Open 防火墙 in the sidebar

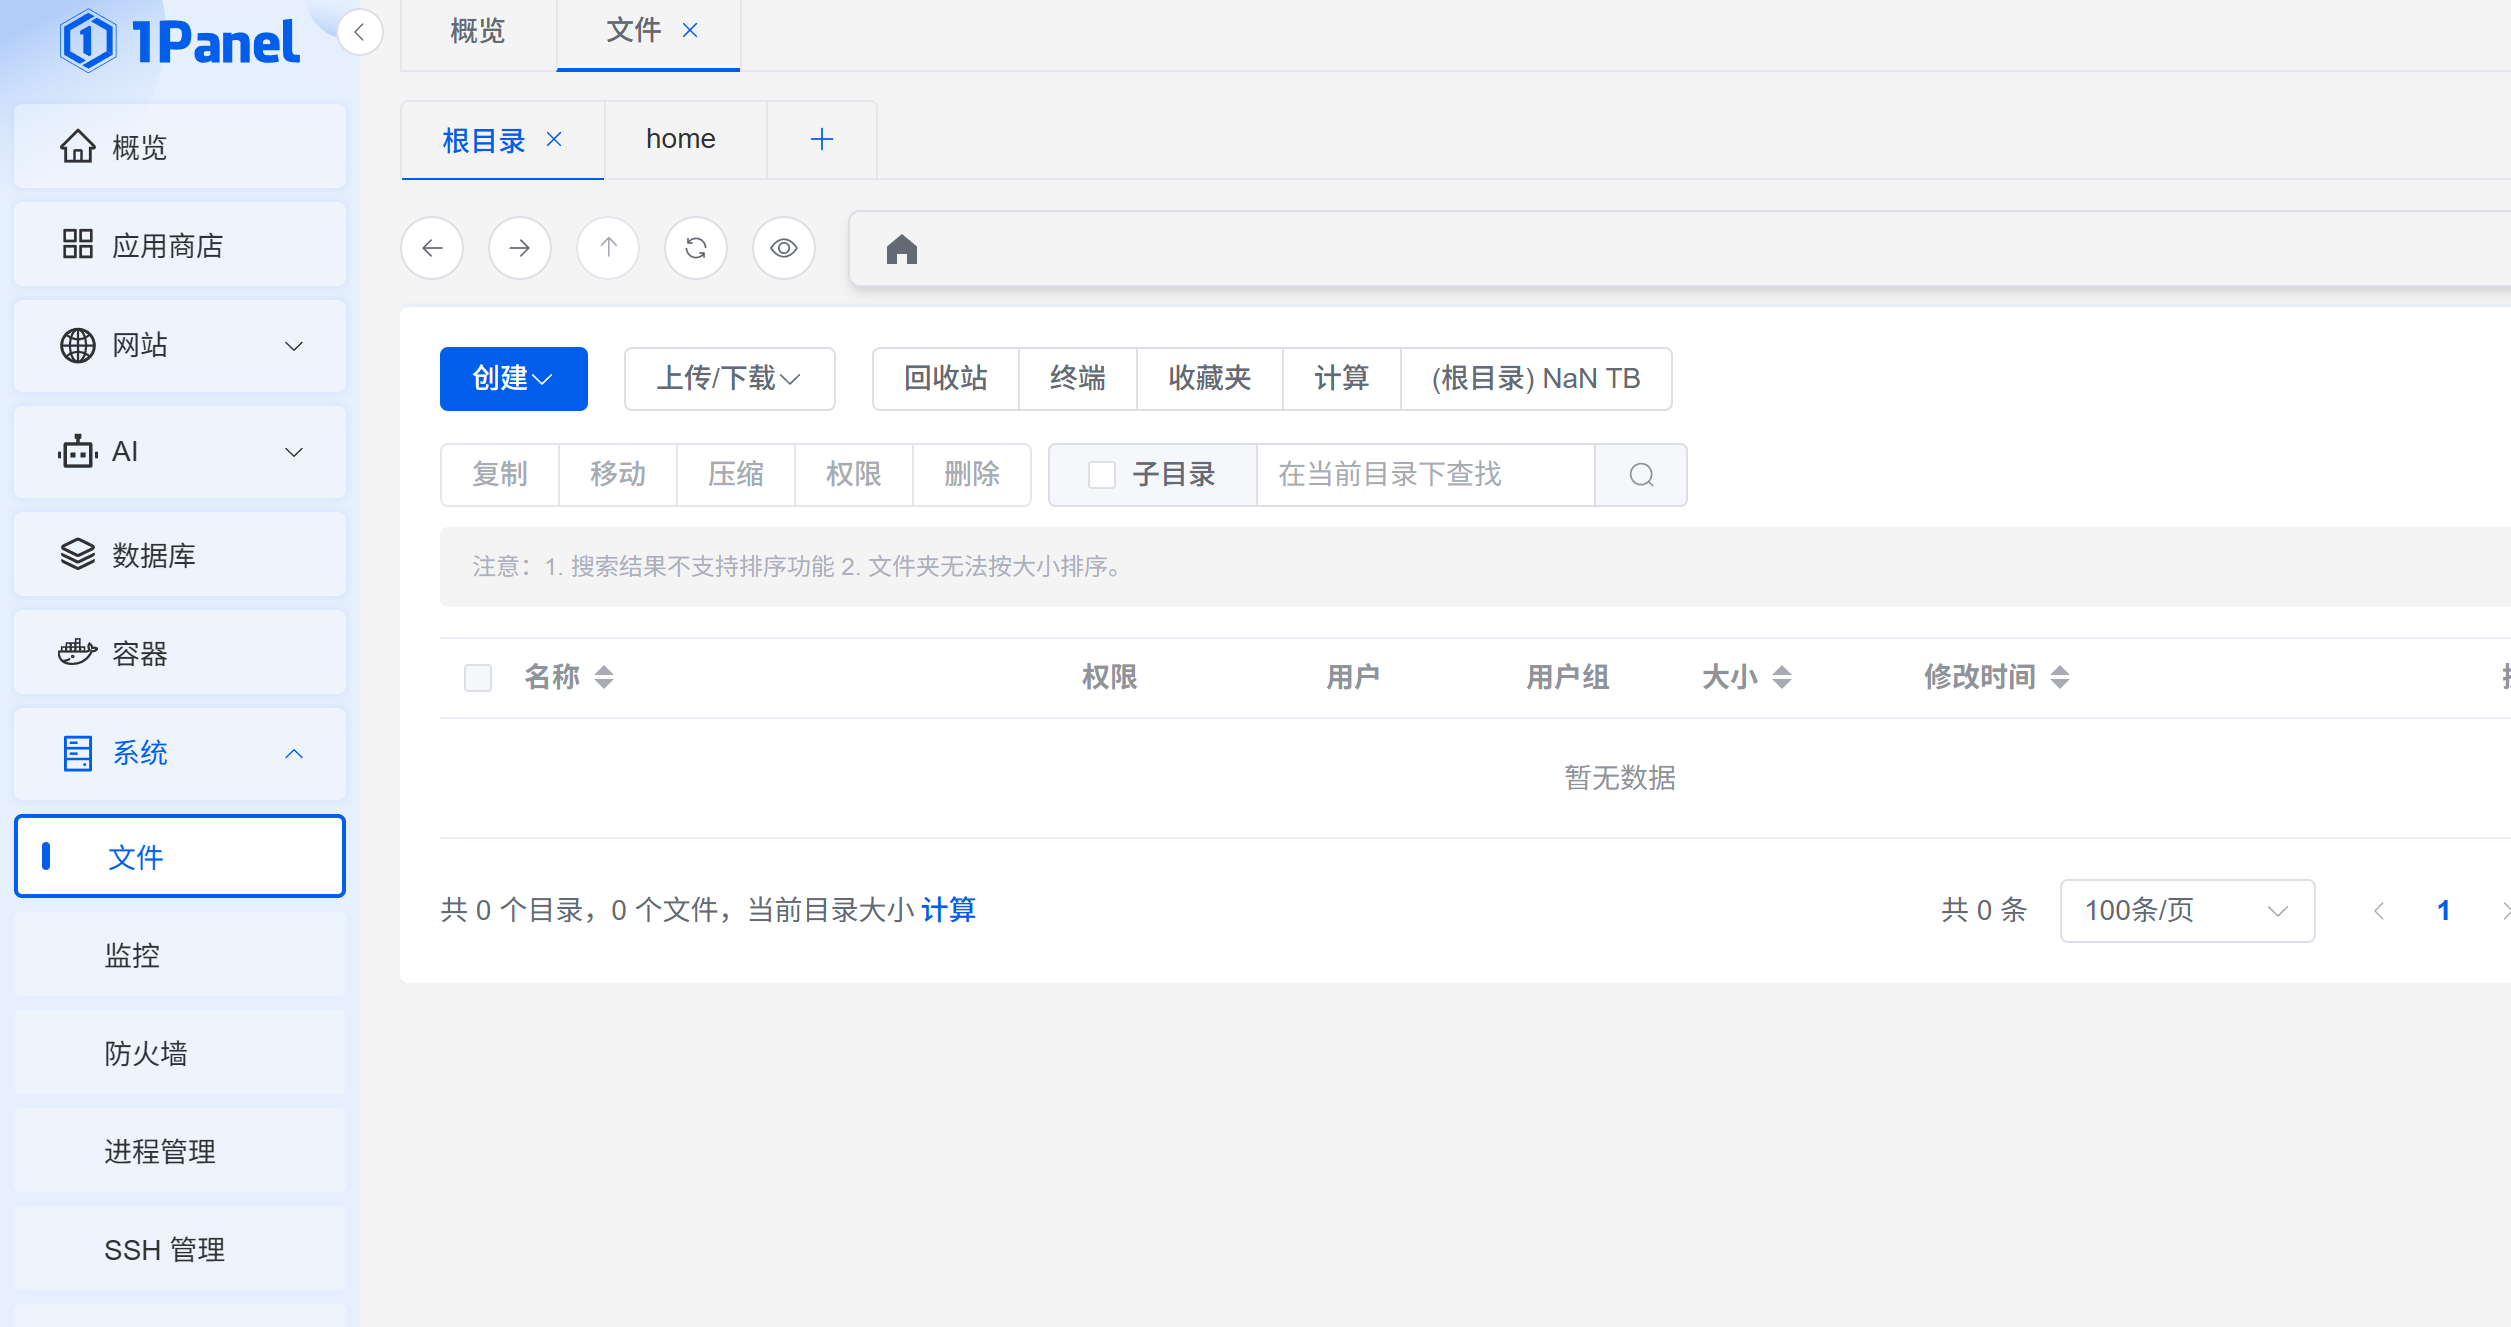pyautogui.click(x=146, y=1053)
